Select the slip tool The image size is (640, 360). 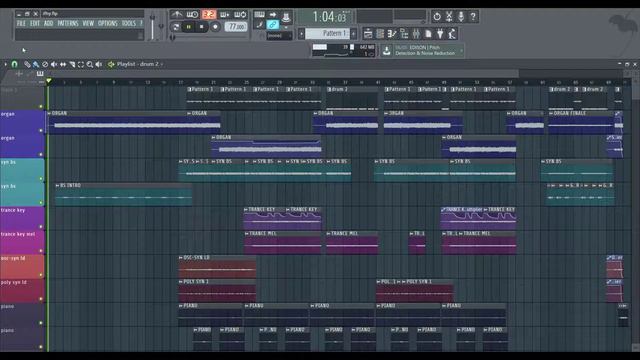(63, 64)
